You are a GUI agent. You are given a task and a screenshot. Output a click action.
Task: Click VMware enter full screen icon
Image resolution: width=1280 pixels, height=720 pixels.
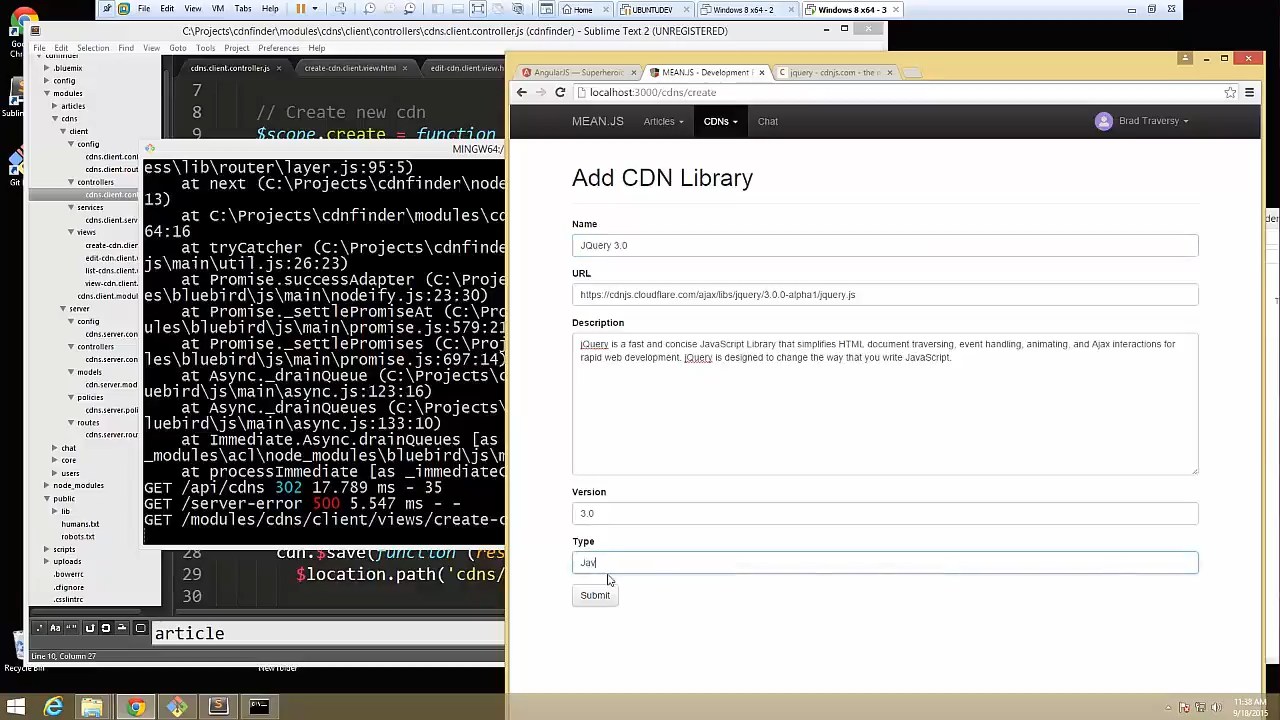(478, 9)
